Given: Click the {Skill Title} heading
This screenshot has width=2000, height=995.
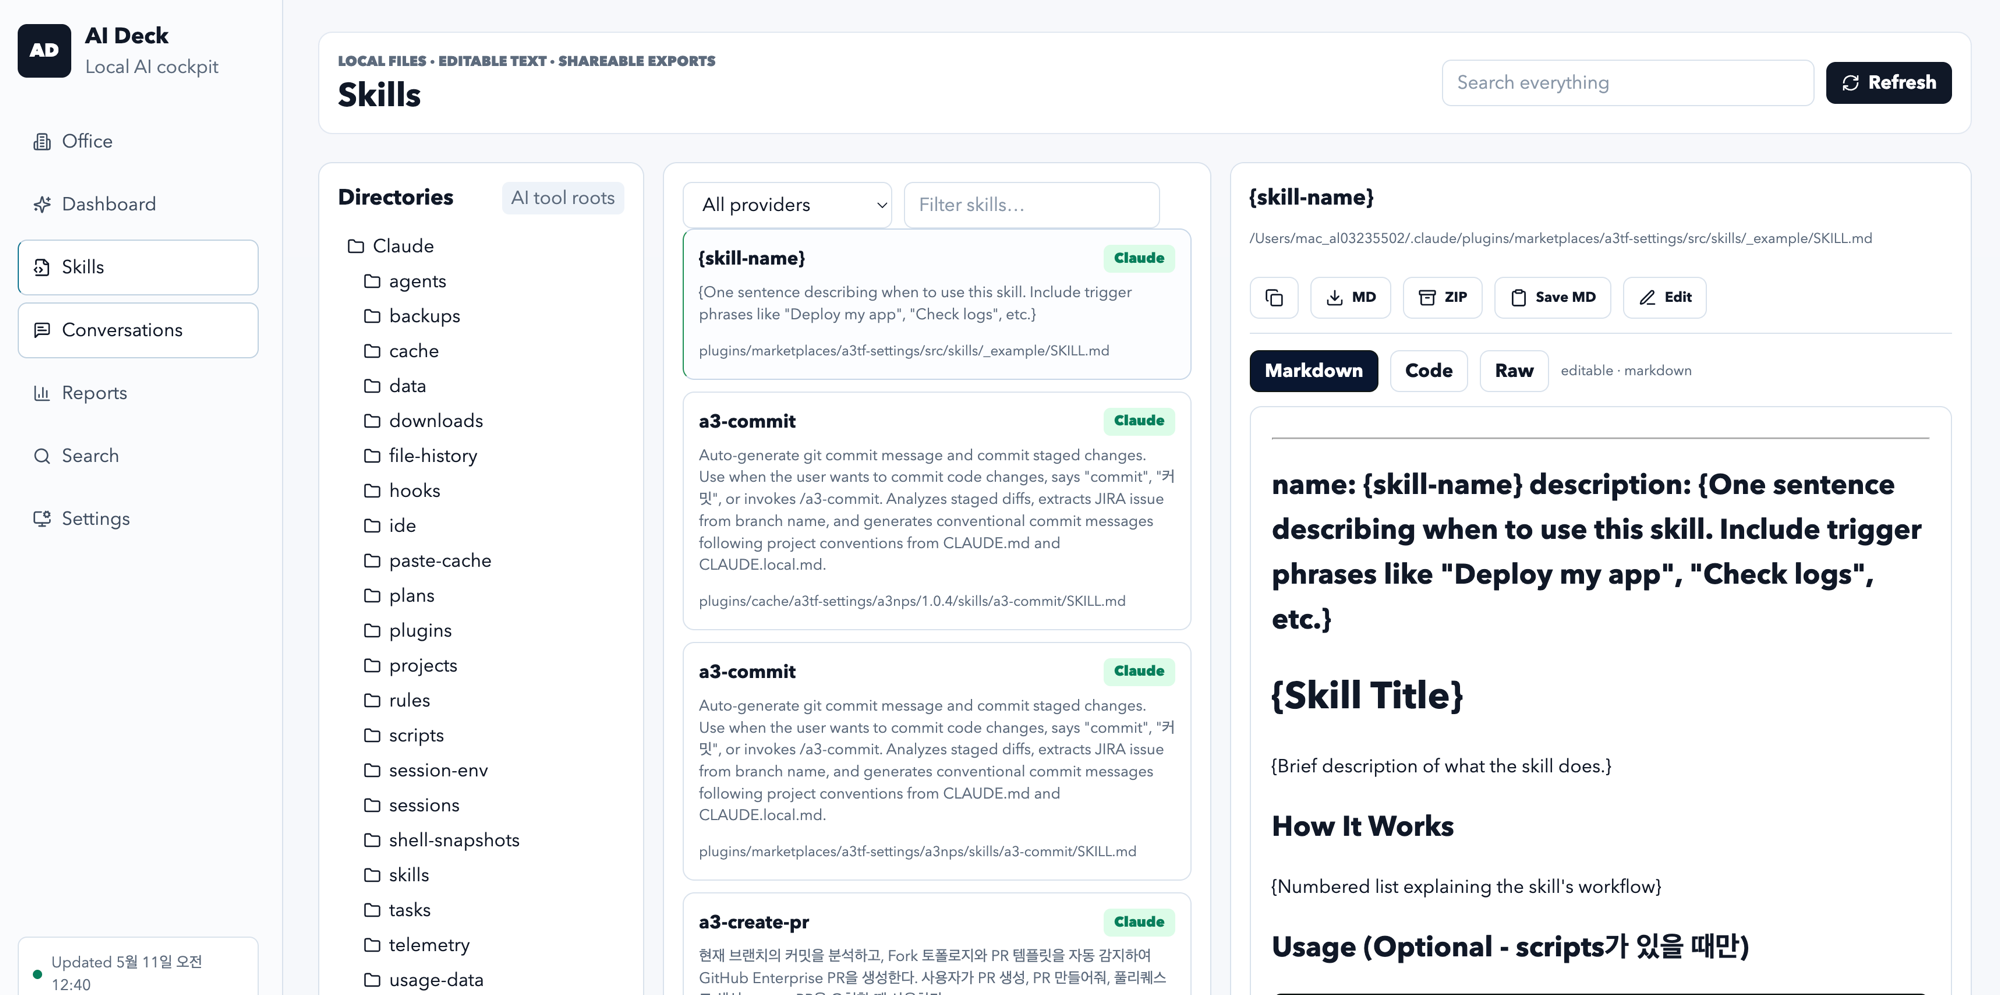Looking at the screenshot, I should 1367,696.
